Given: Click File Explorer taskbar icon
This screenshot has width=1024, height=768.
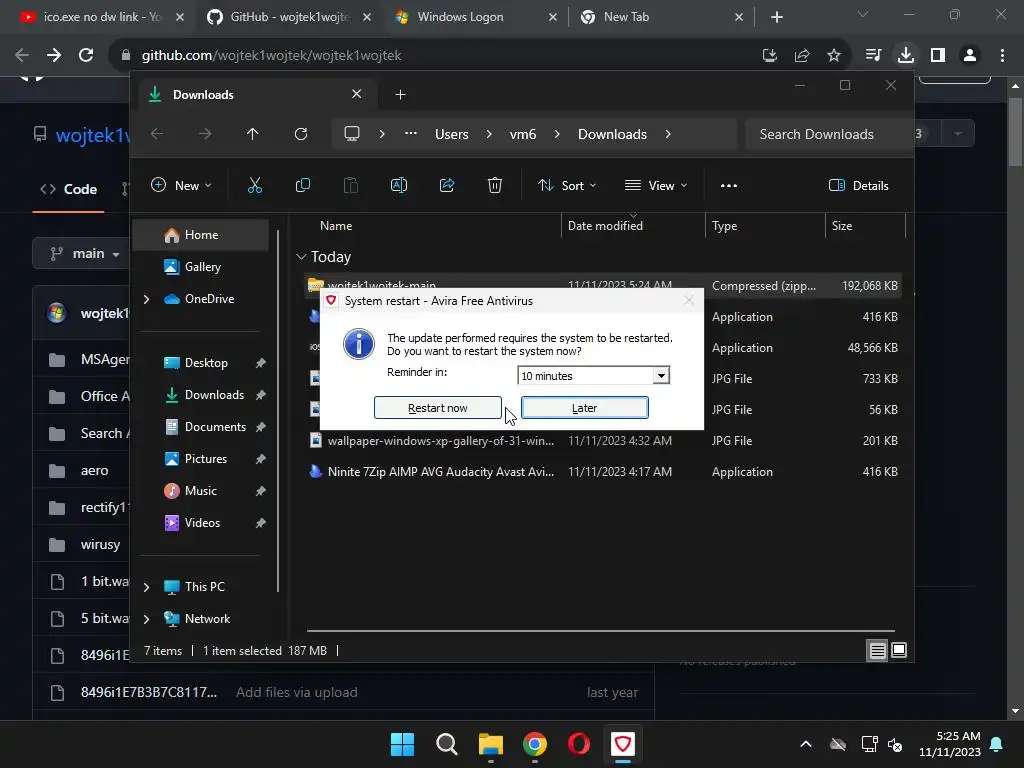Looking at the screenshot, I should pyautogui.click(x=490, y=744).
